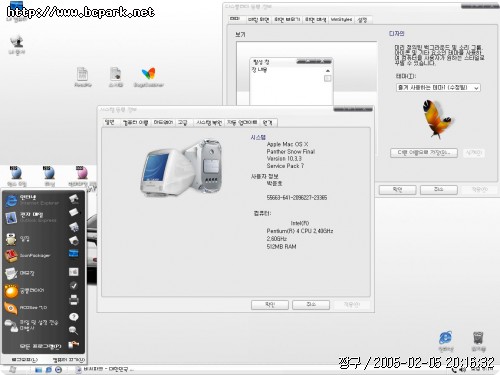Image resolution: width=500 pixels, height=375 pixels.
Task: Click the Save As theme button
Action: [424, 153]
